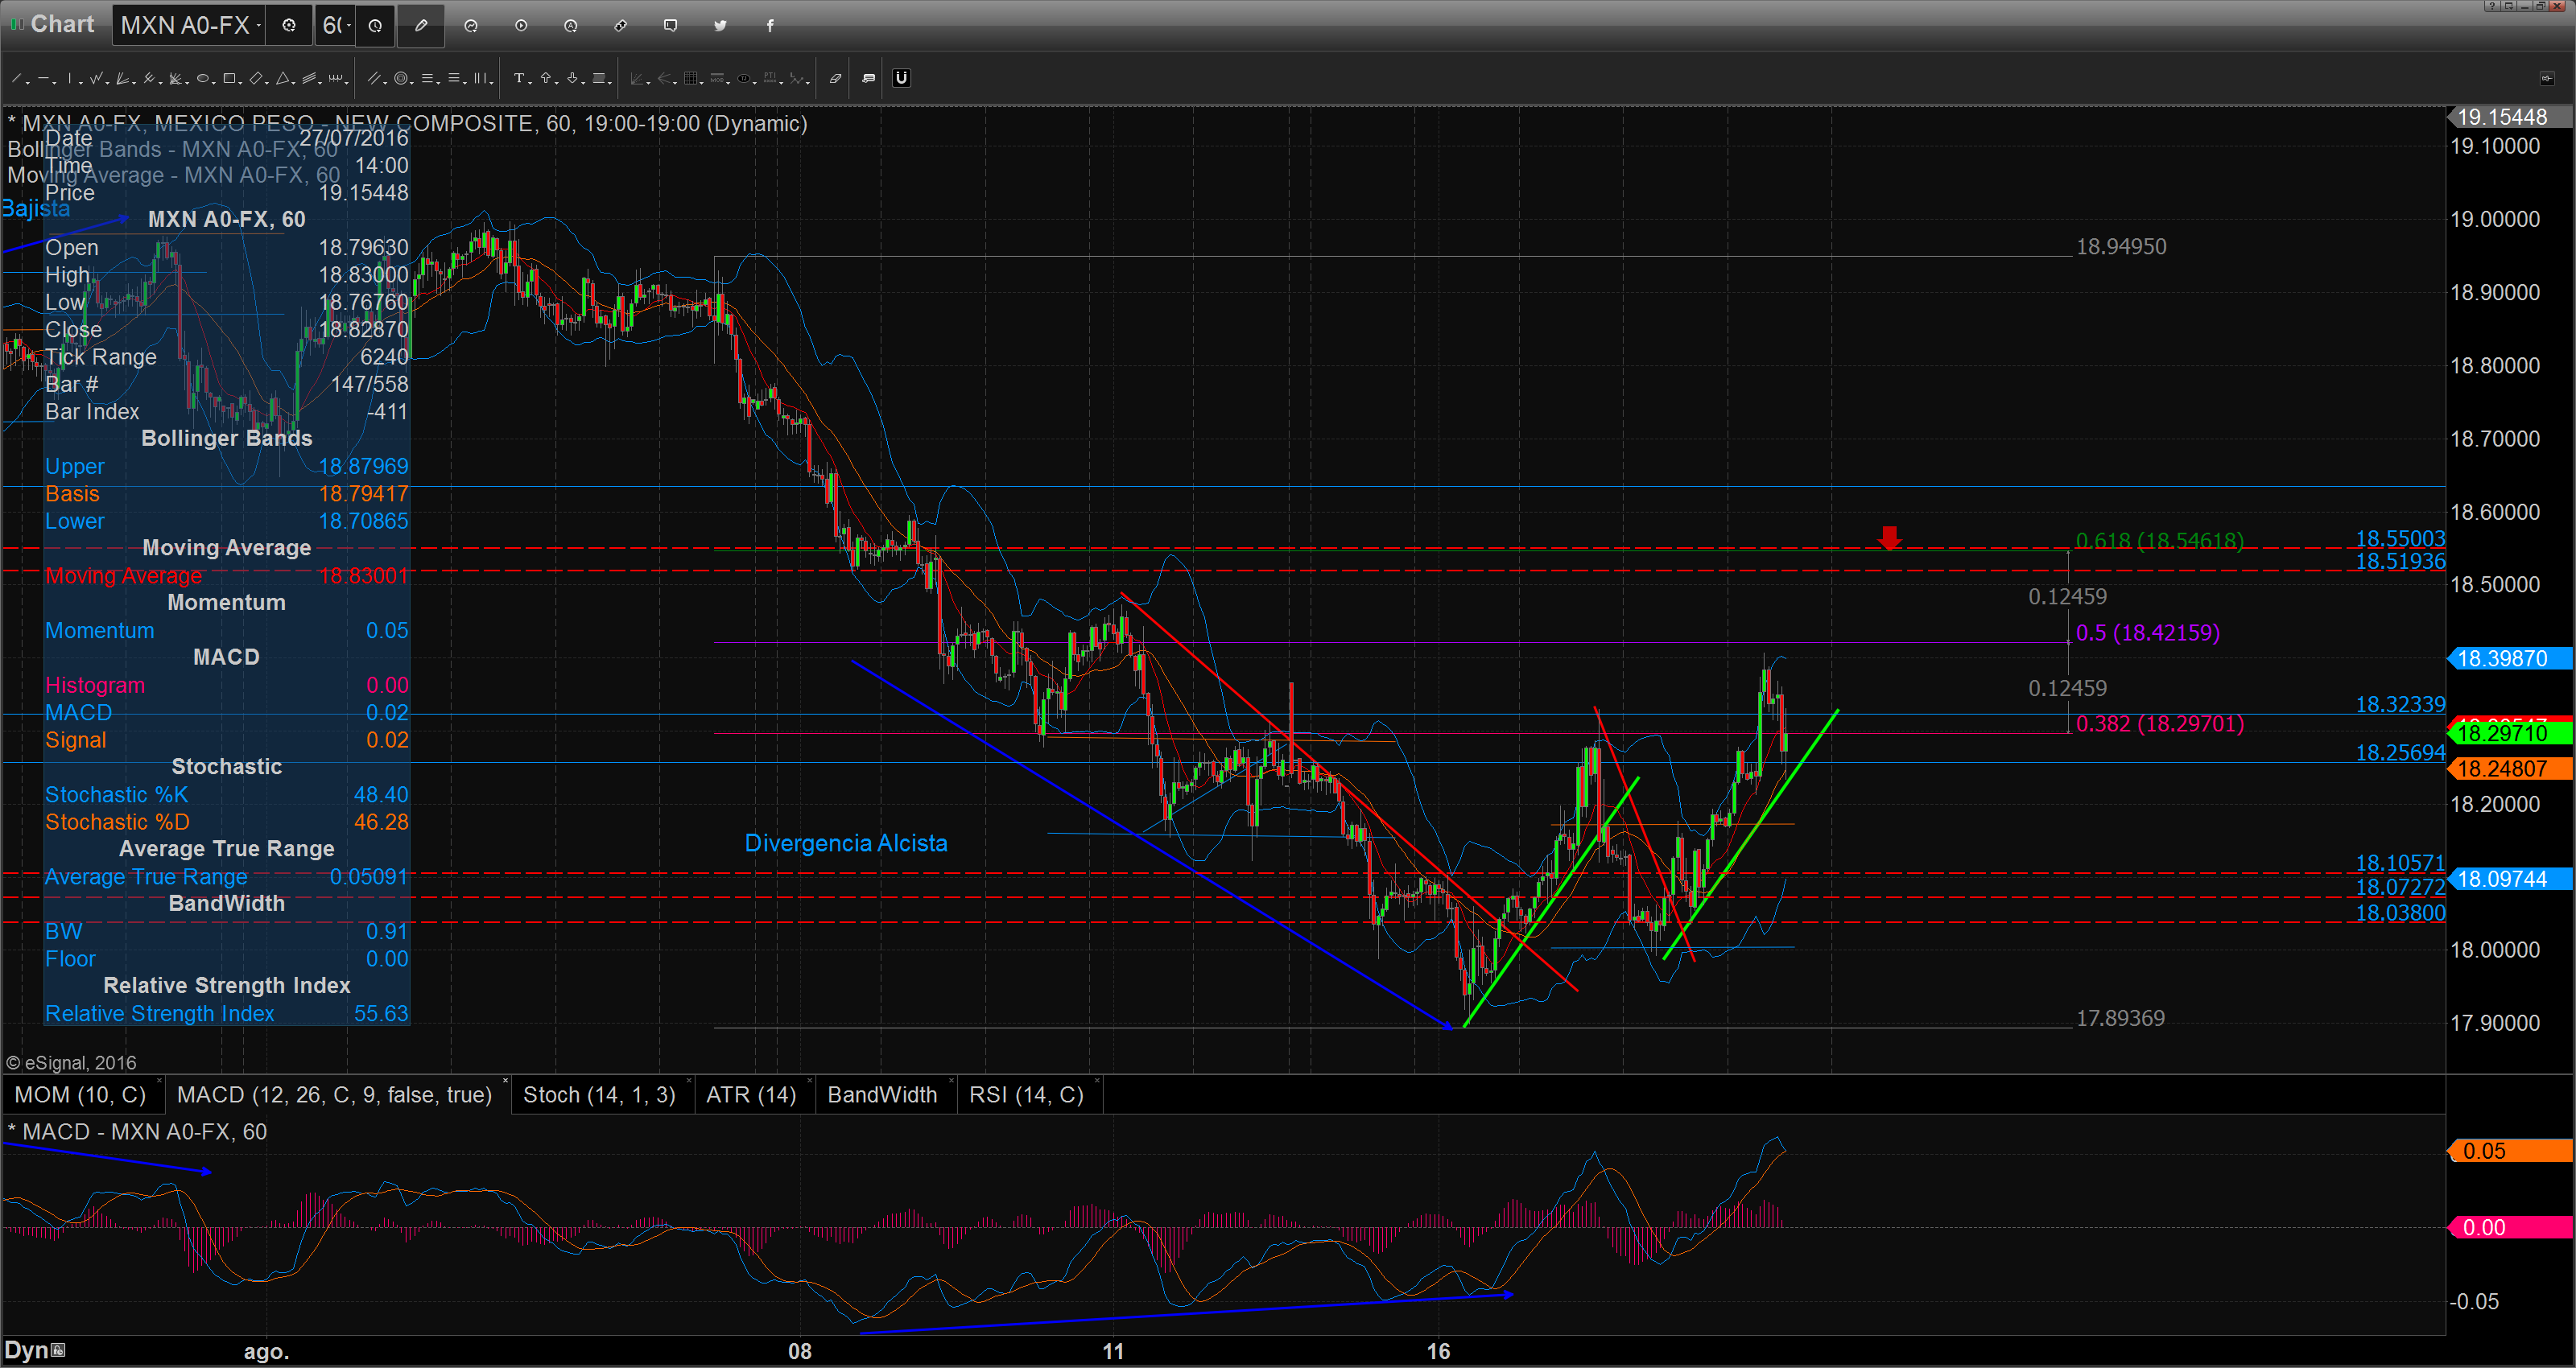Select the triangle drawing tool

coord(283,78)
